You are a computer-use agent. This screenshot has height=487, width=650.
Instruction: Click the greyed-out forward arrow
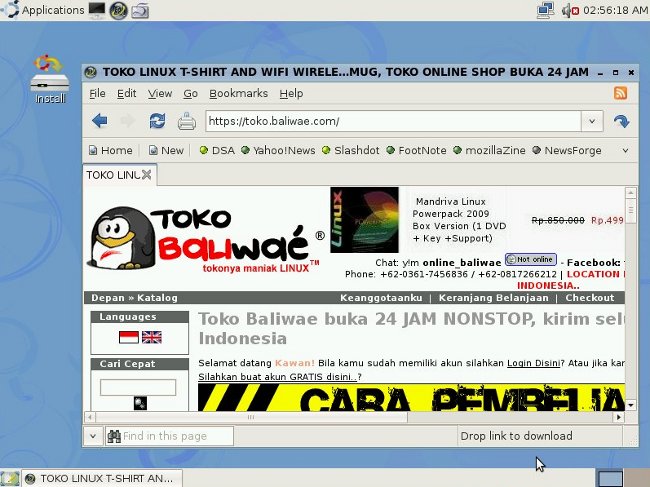coord(127,121)
